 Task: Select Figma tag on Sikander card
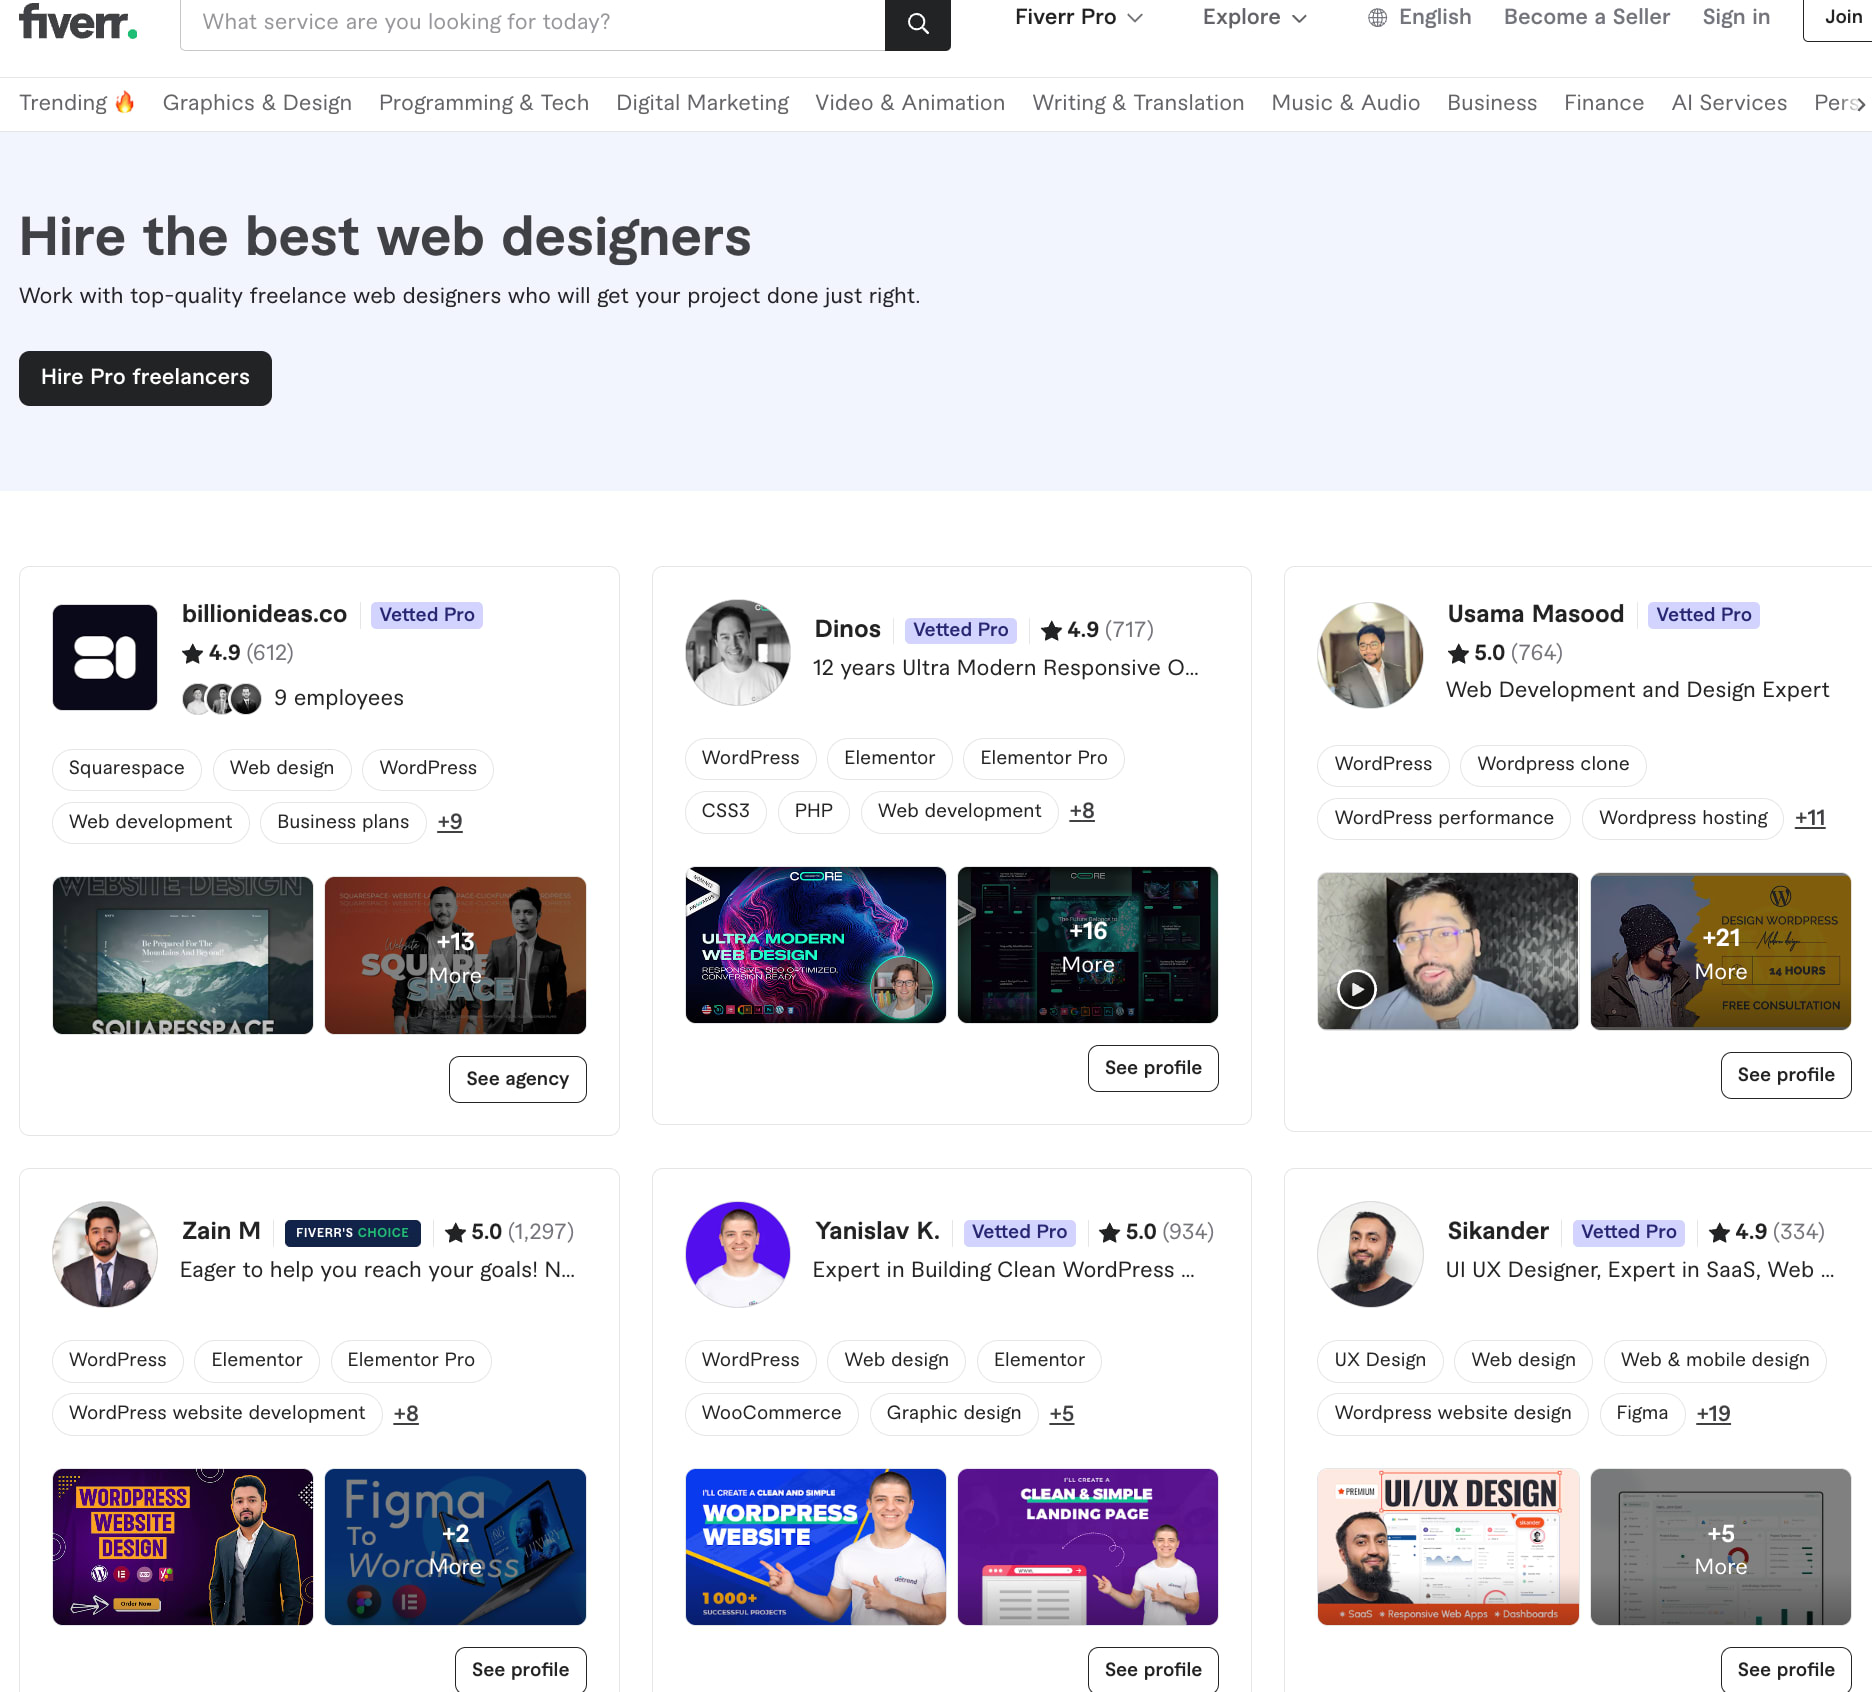[1642, 1413]
